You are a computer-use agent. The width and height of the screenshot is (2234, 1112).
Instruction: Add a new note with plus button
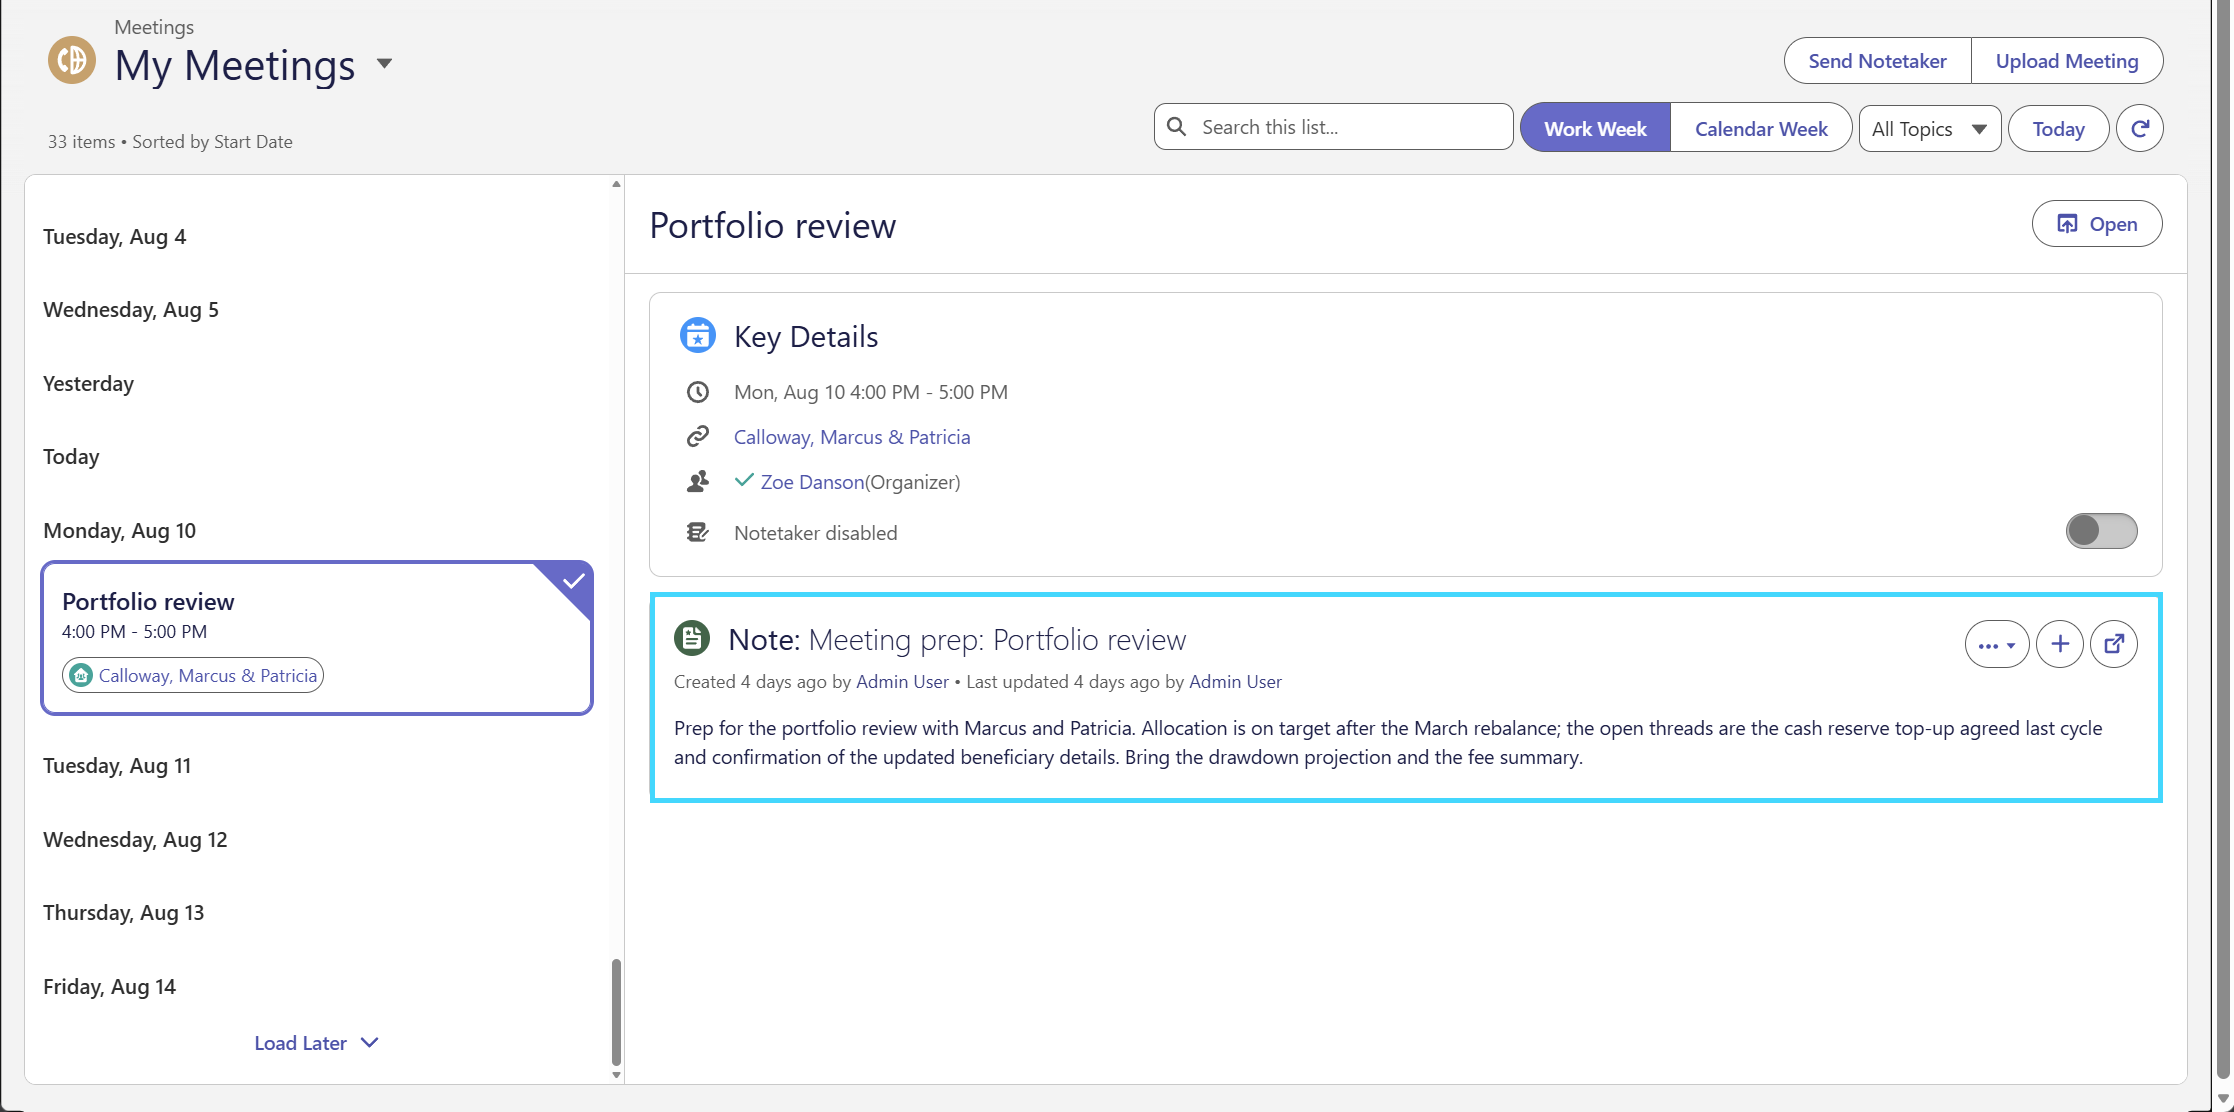click(x=2060, y=644)
